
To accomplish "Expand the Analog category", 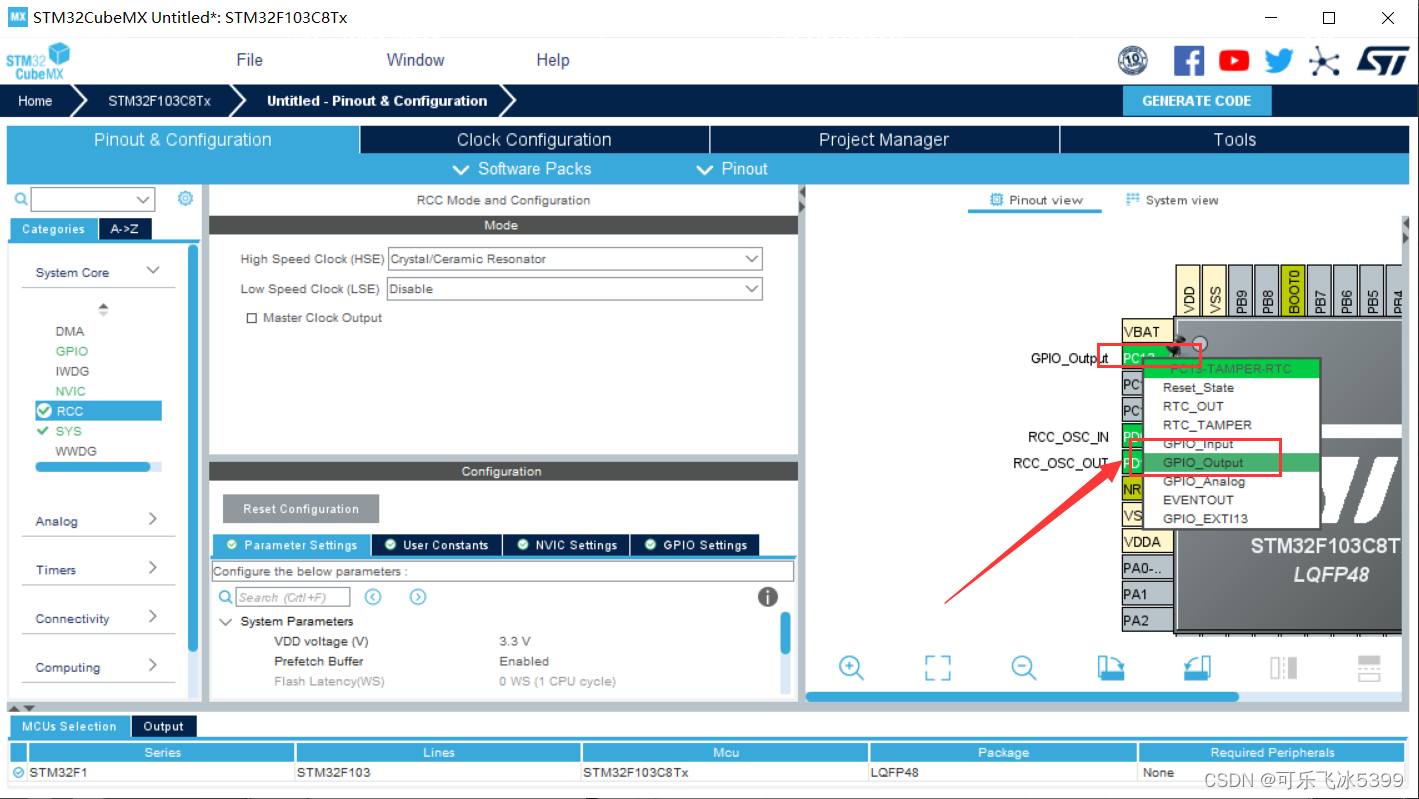I will click(153, 518).
